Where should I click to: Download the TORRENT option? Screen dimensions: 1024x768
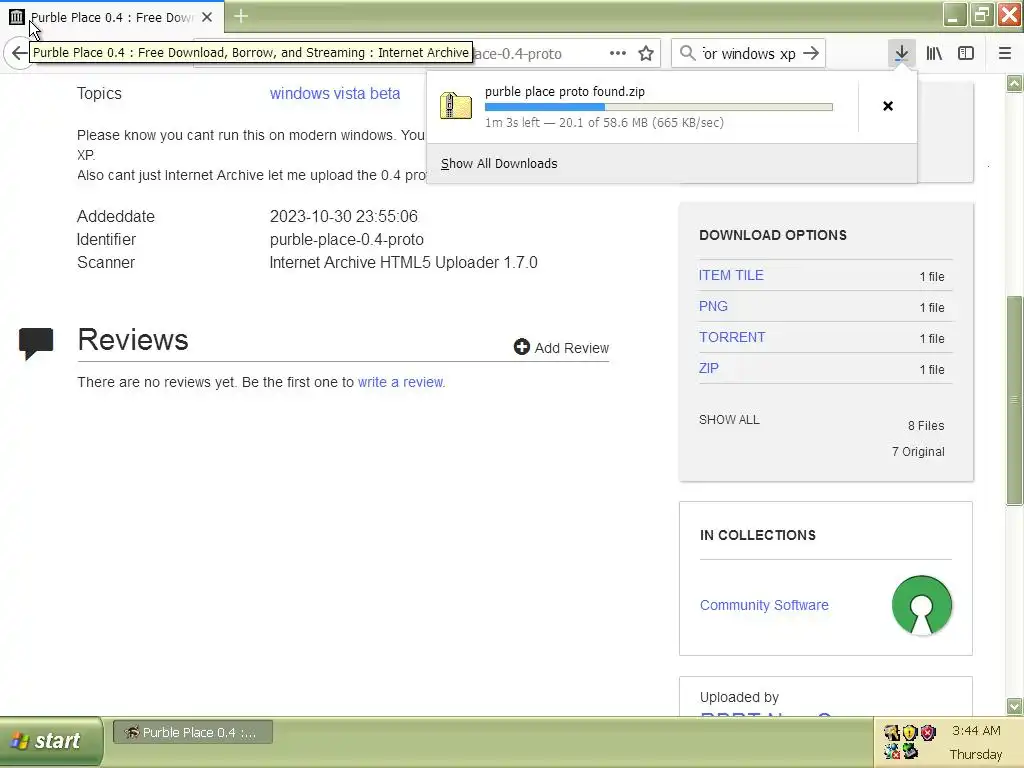(732, 337)
